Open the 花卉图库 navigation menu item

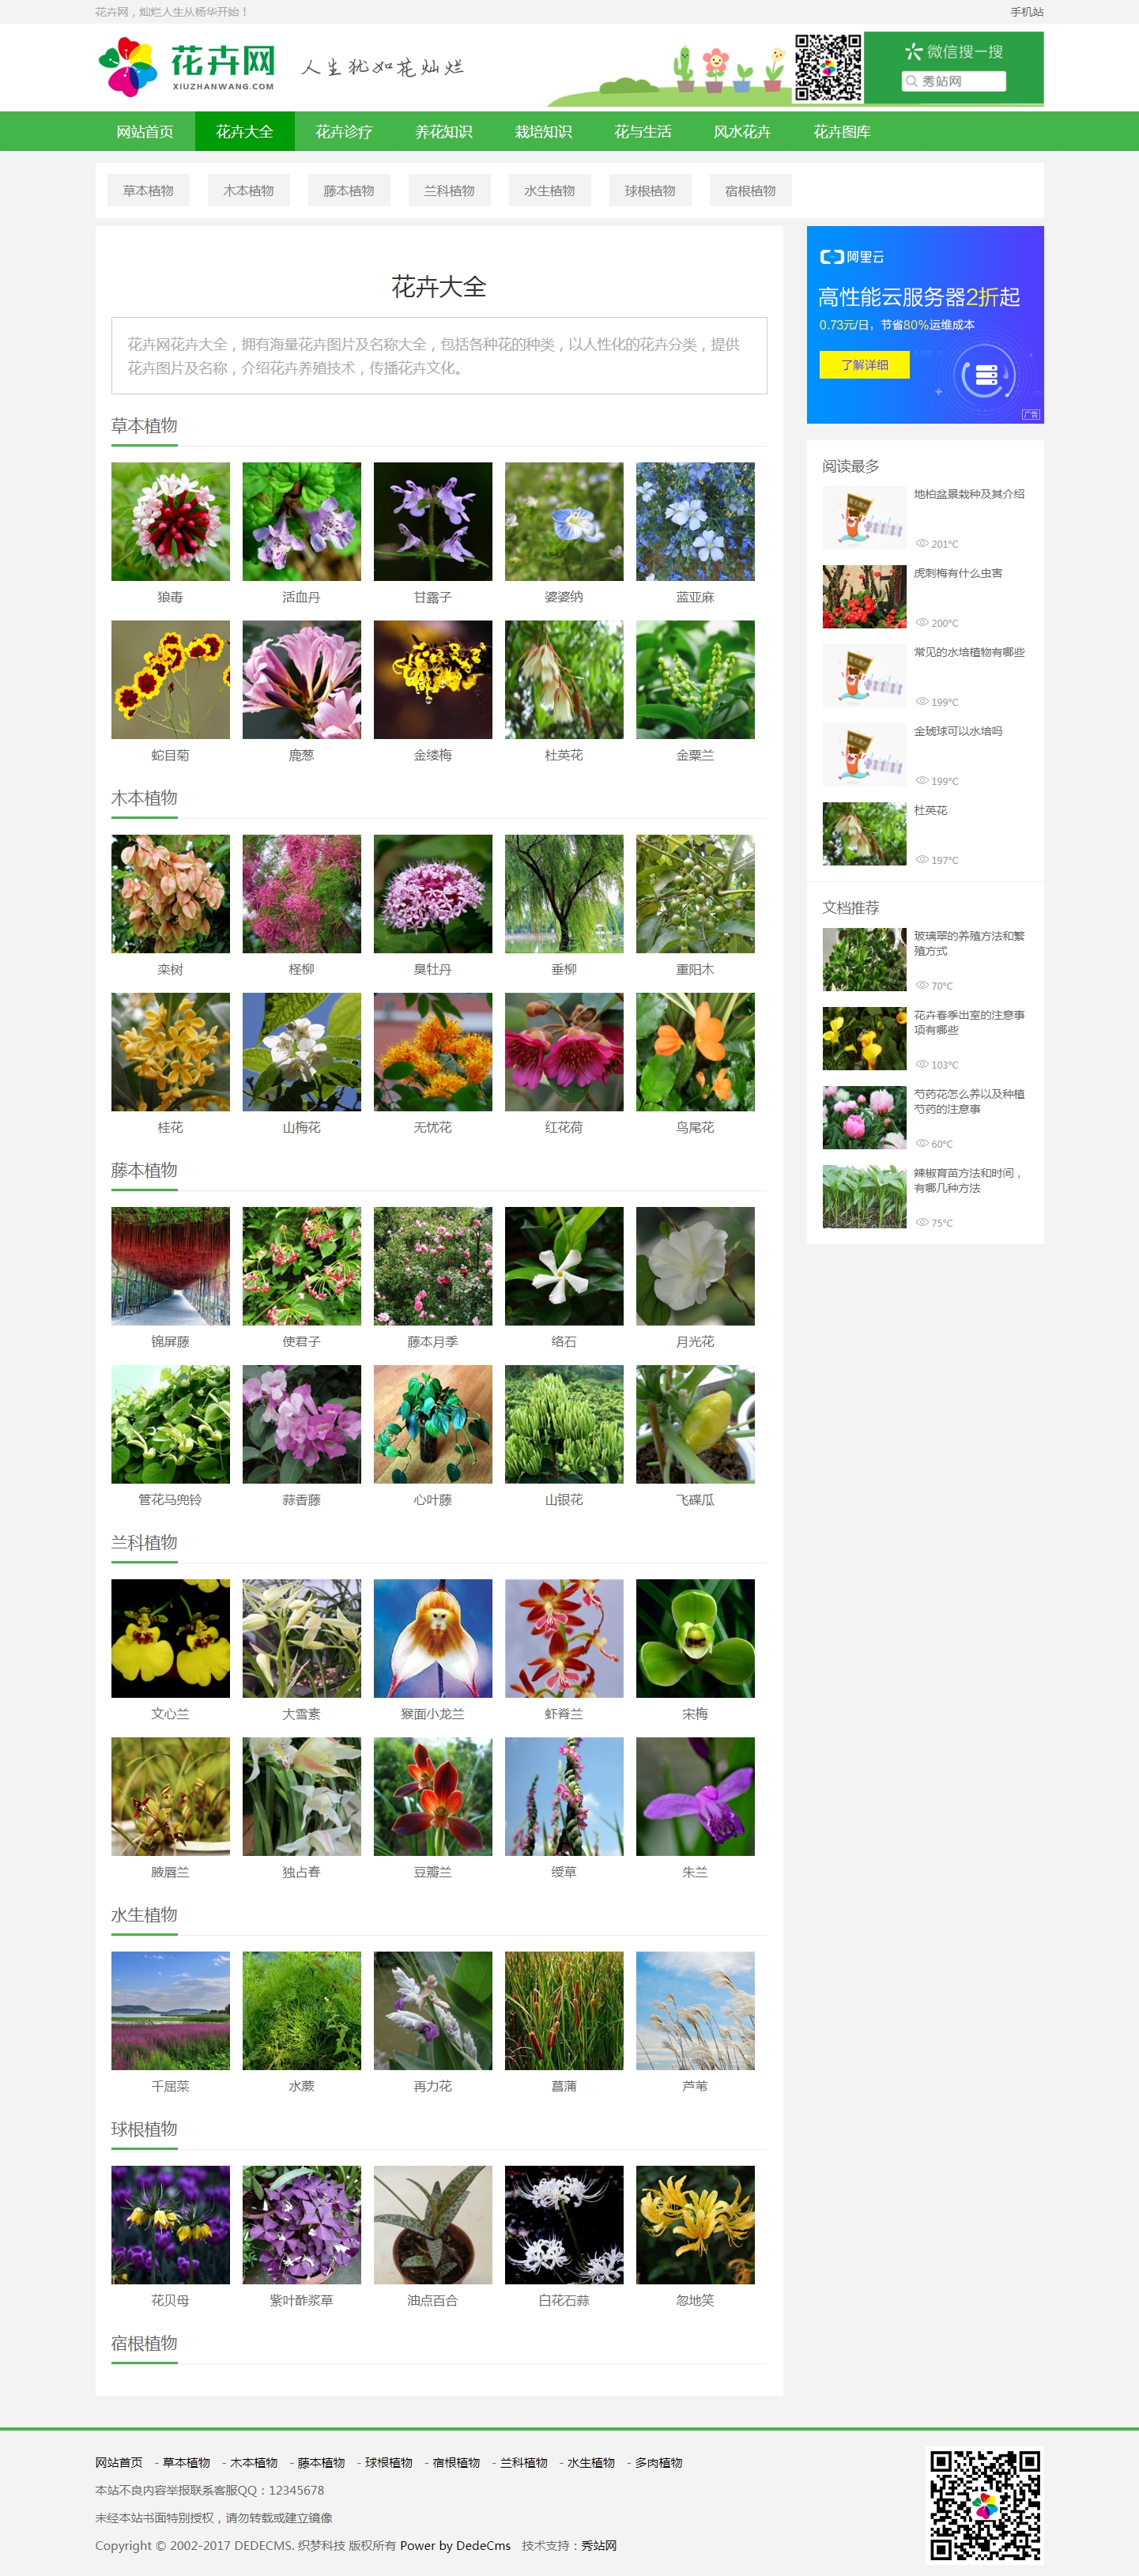842,131
